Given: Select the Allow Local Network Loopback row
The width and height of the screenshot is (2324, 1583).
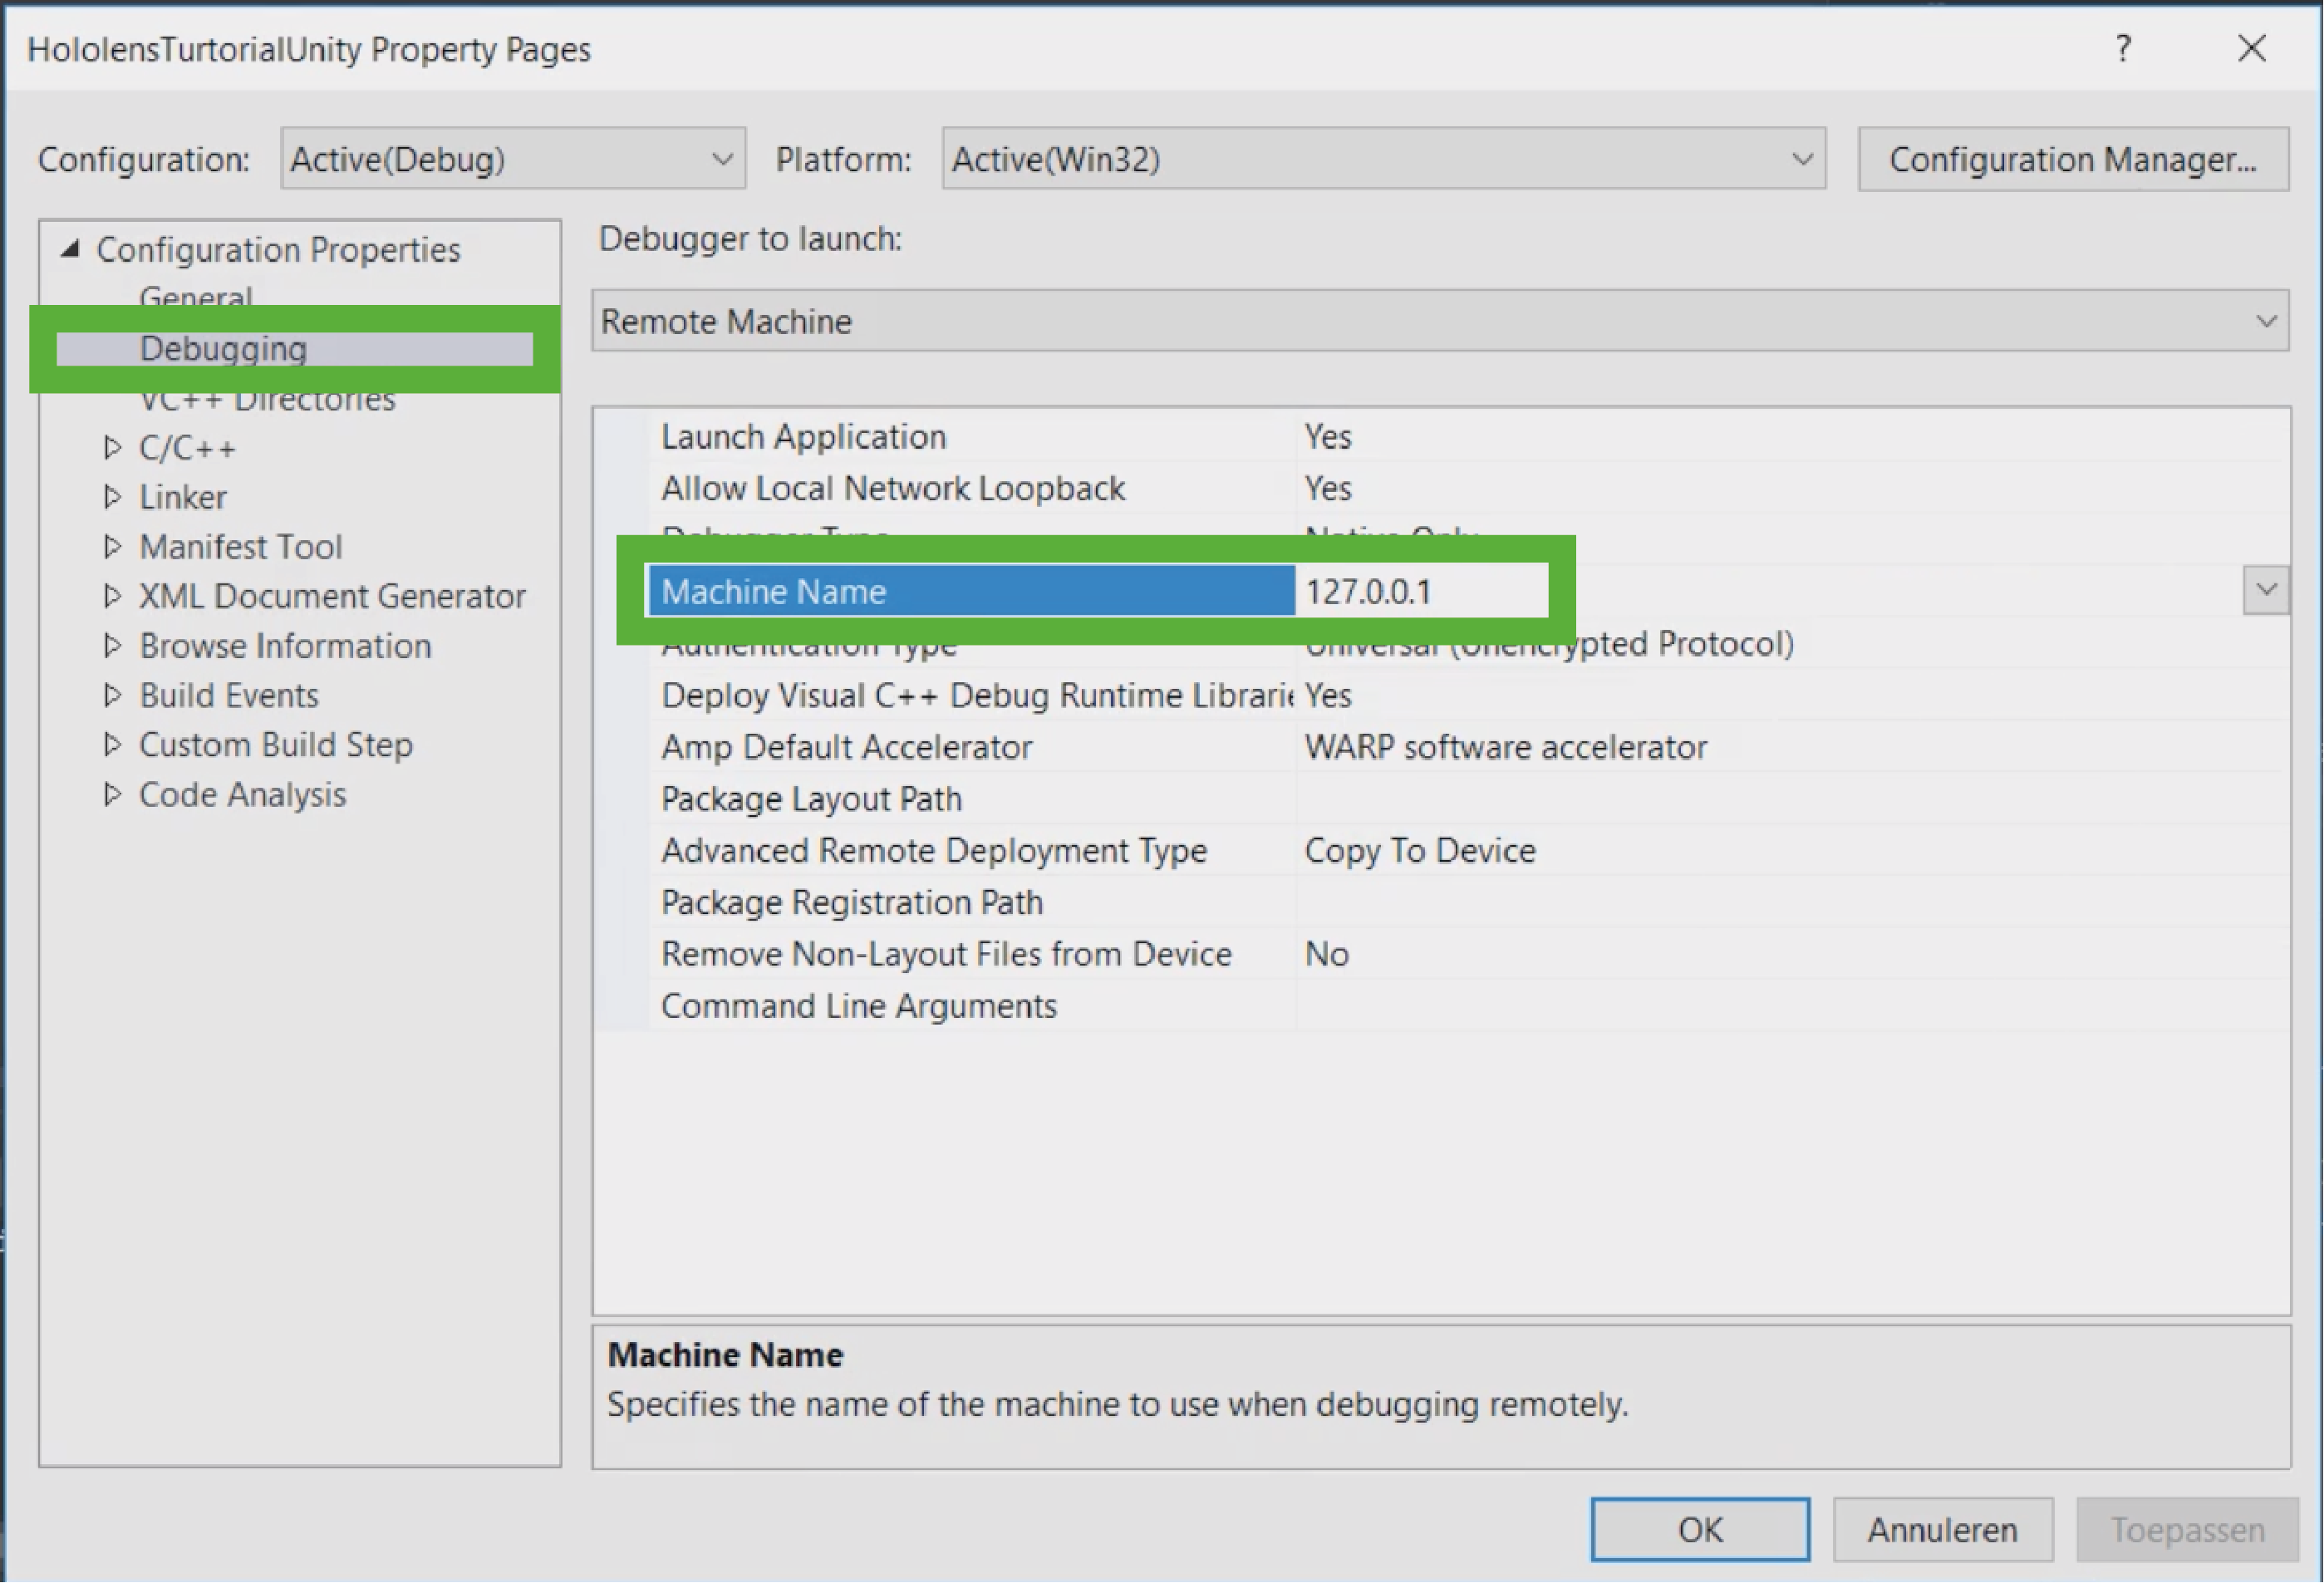Looking at the screenshot, I should 893,488.
